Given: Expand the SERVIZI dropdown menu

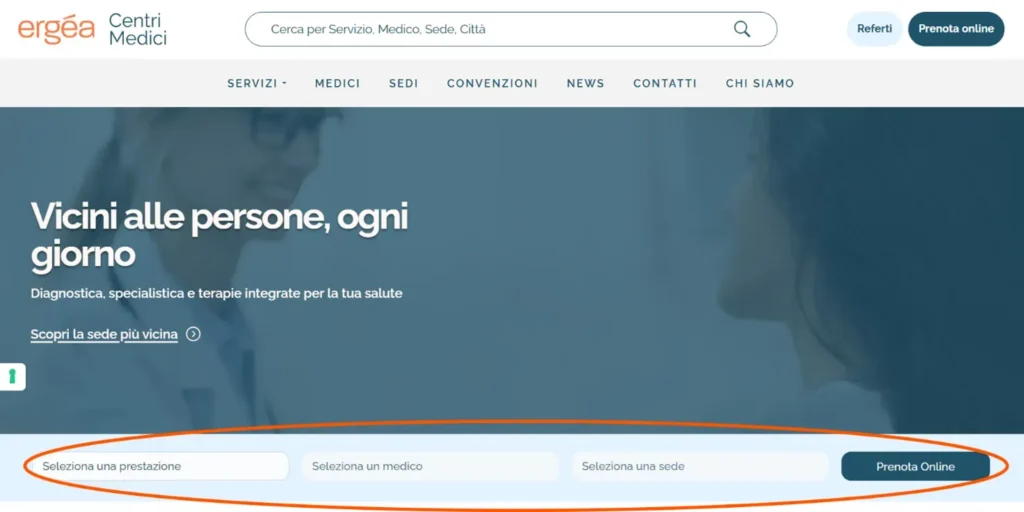Looking at the screenshot, I should (257, 84).
